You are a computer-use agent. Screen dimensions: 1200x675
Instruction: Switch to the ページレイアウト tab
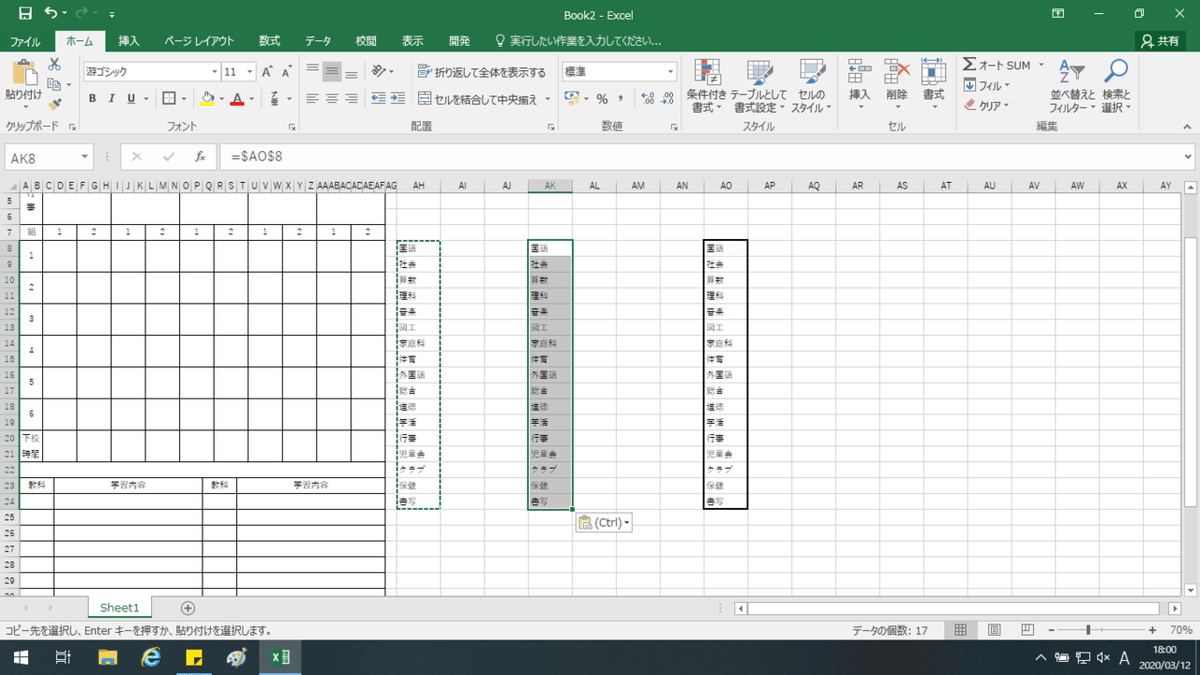tap(199, 41)
